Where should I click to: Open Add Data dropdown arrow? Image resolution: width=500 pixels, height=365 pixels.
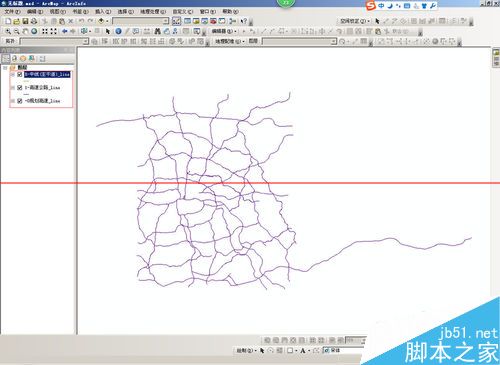tap(107, 21)
